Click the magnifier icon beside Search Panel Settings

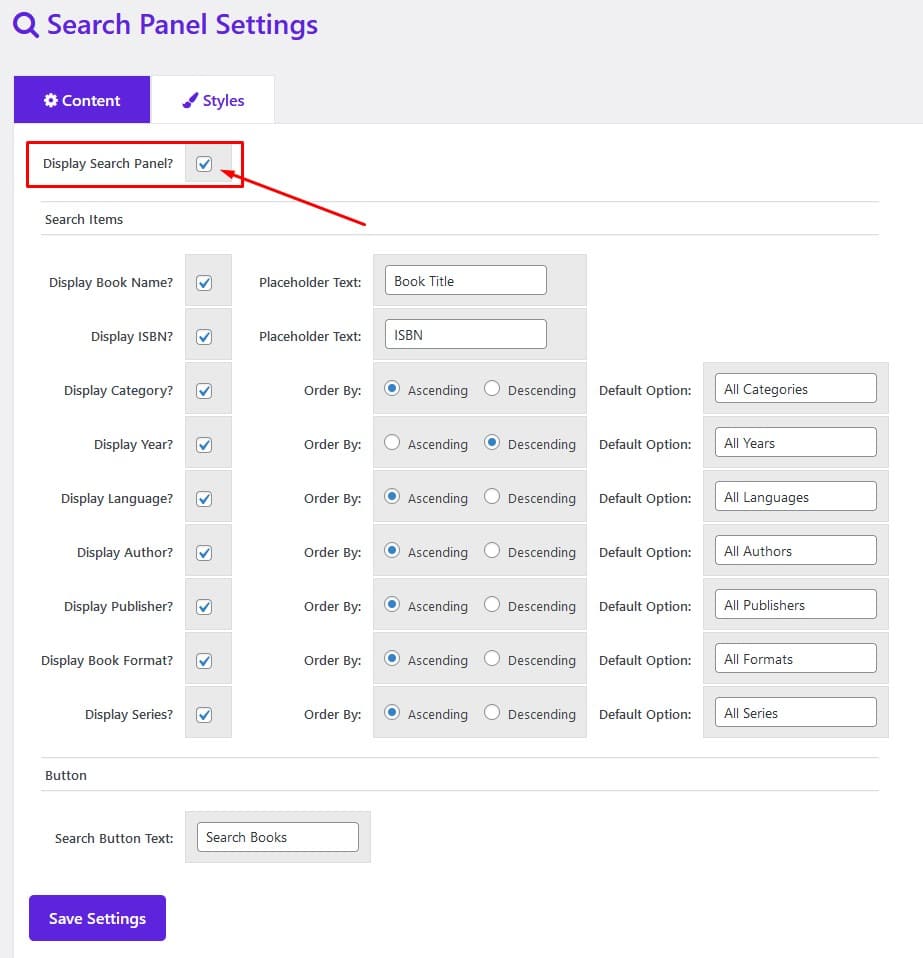click(26, 25)
